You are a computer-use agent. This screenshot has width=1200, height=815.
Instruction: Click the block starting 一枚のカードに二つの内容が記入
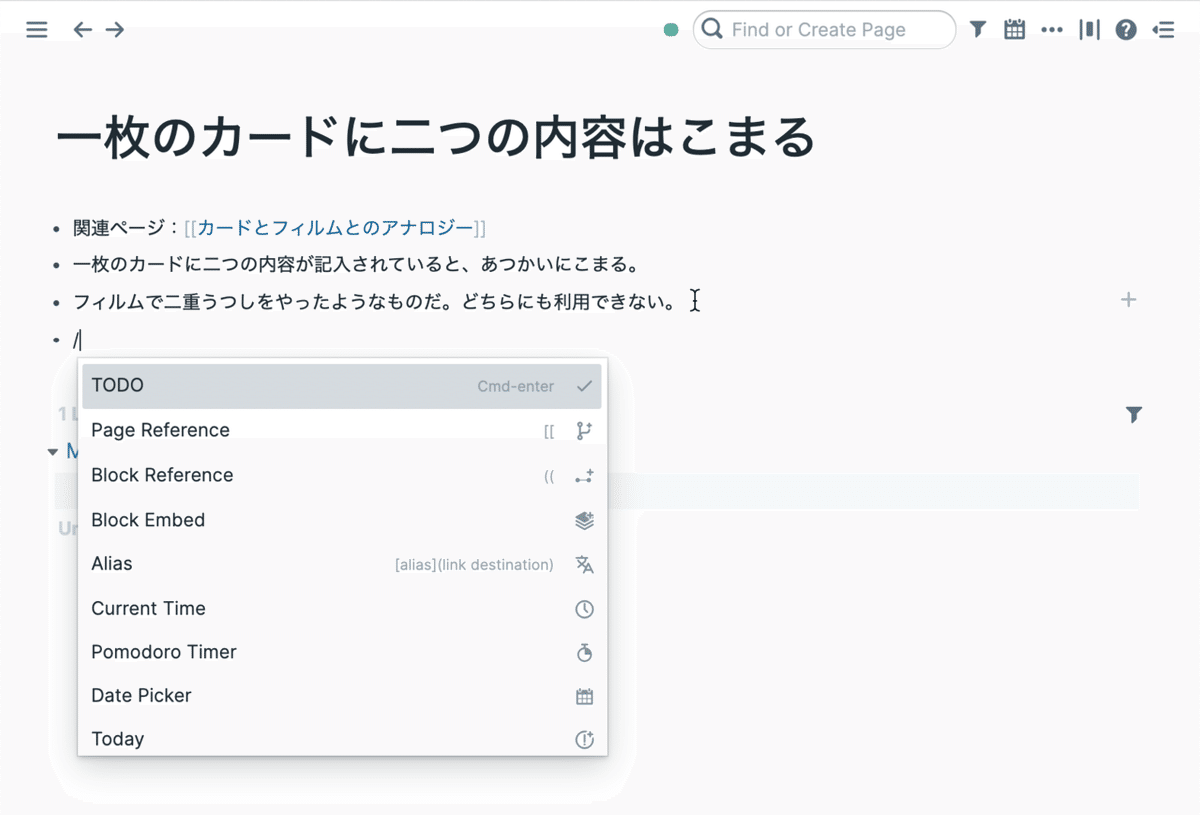click(356, 265)
